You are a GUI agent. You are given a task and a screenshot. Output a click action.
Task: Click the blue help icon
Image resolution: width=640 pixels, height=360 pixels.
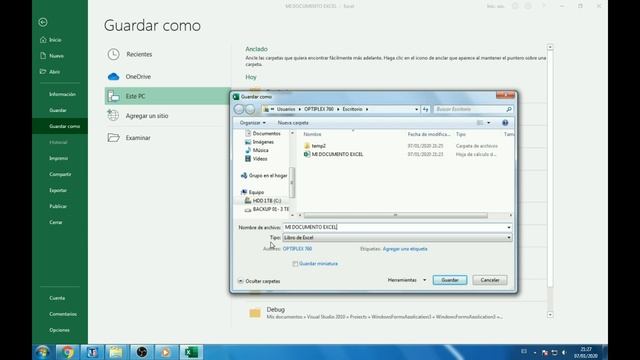point(505,123)
